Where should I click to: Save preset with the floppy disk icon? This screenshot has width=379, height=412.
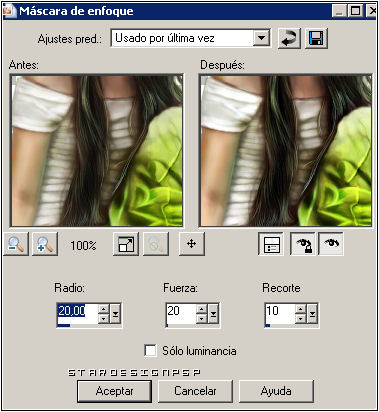[x=316, y=38]
